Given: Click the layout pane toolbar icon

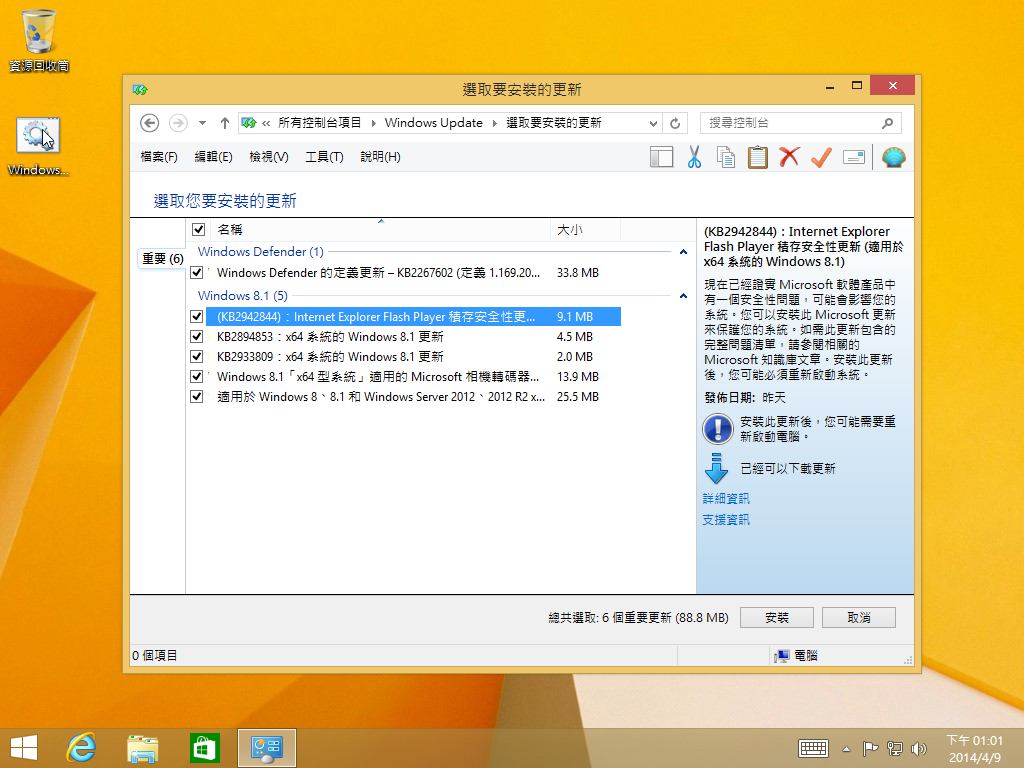Looking at the screenshot, I should tap(661, 157).
